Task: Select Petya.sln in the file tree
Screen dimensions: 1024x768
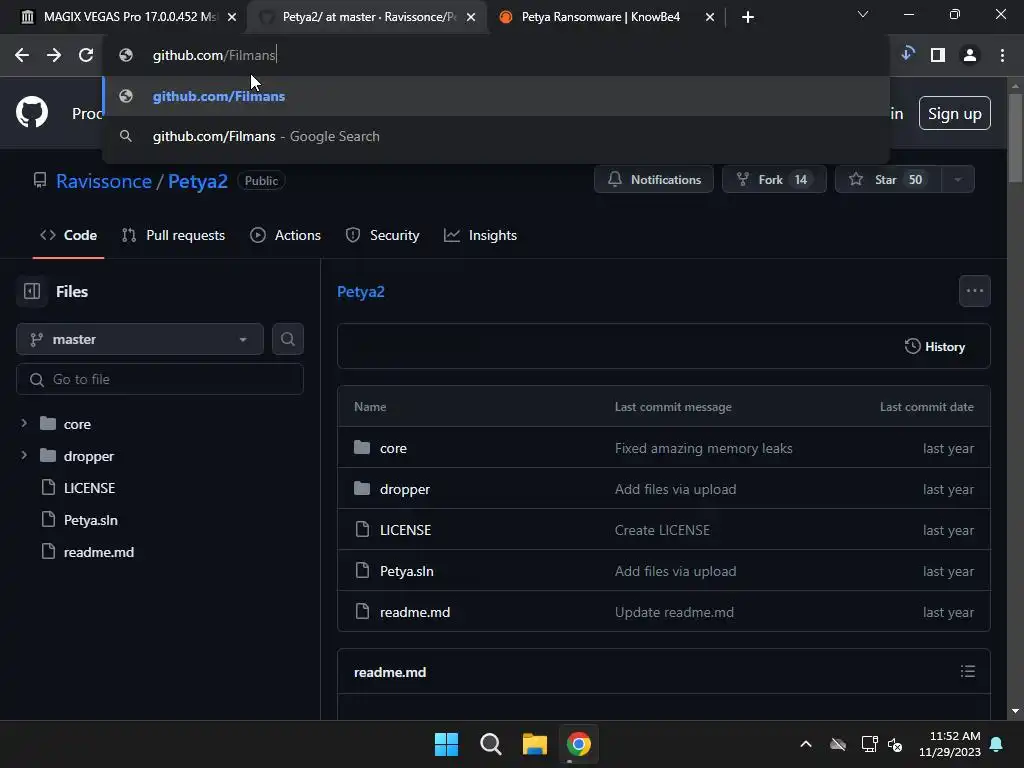Action: click(90, 520)
